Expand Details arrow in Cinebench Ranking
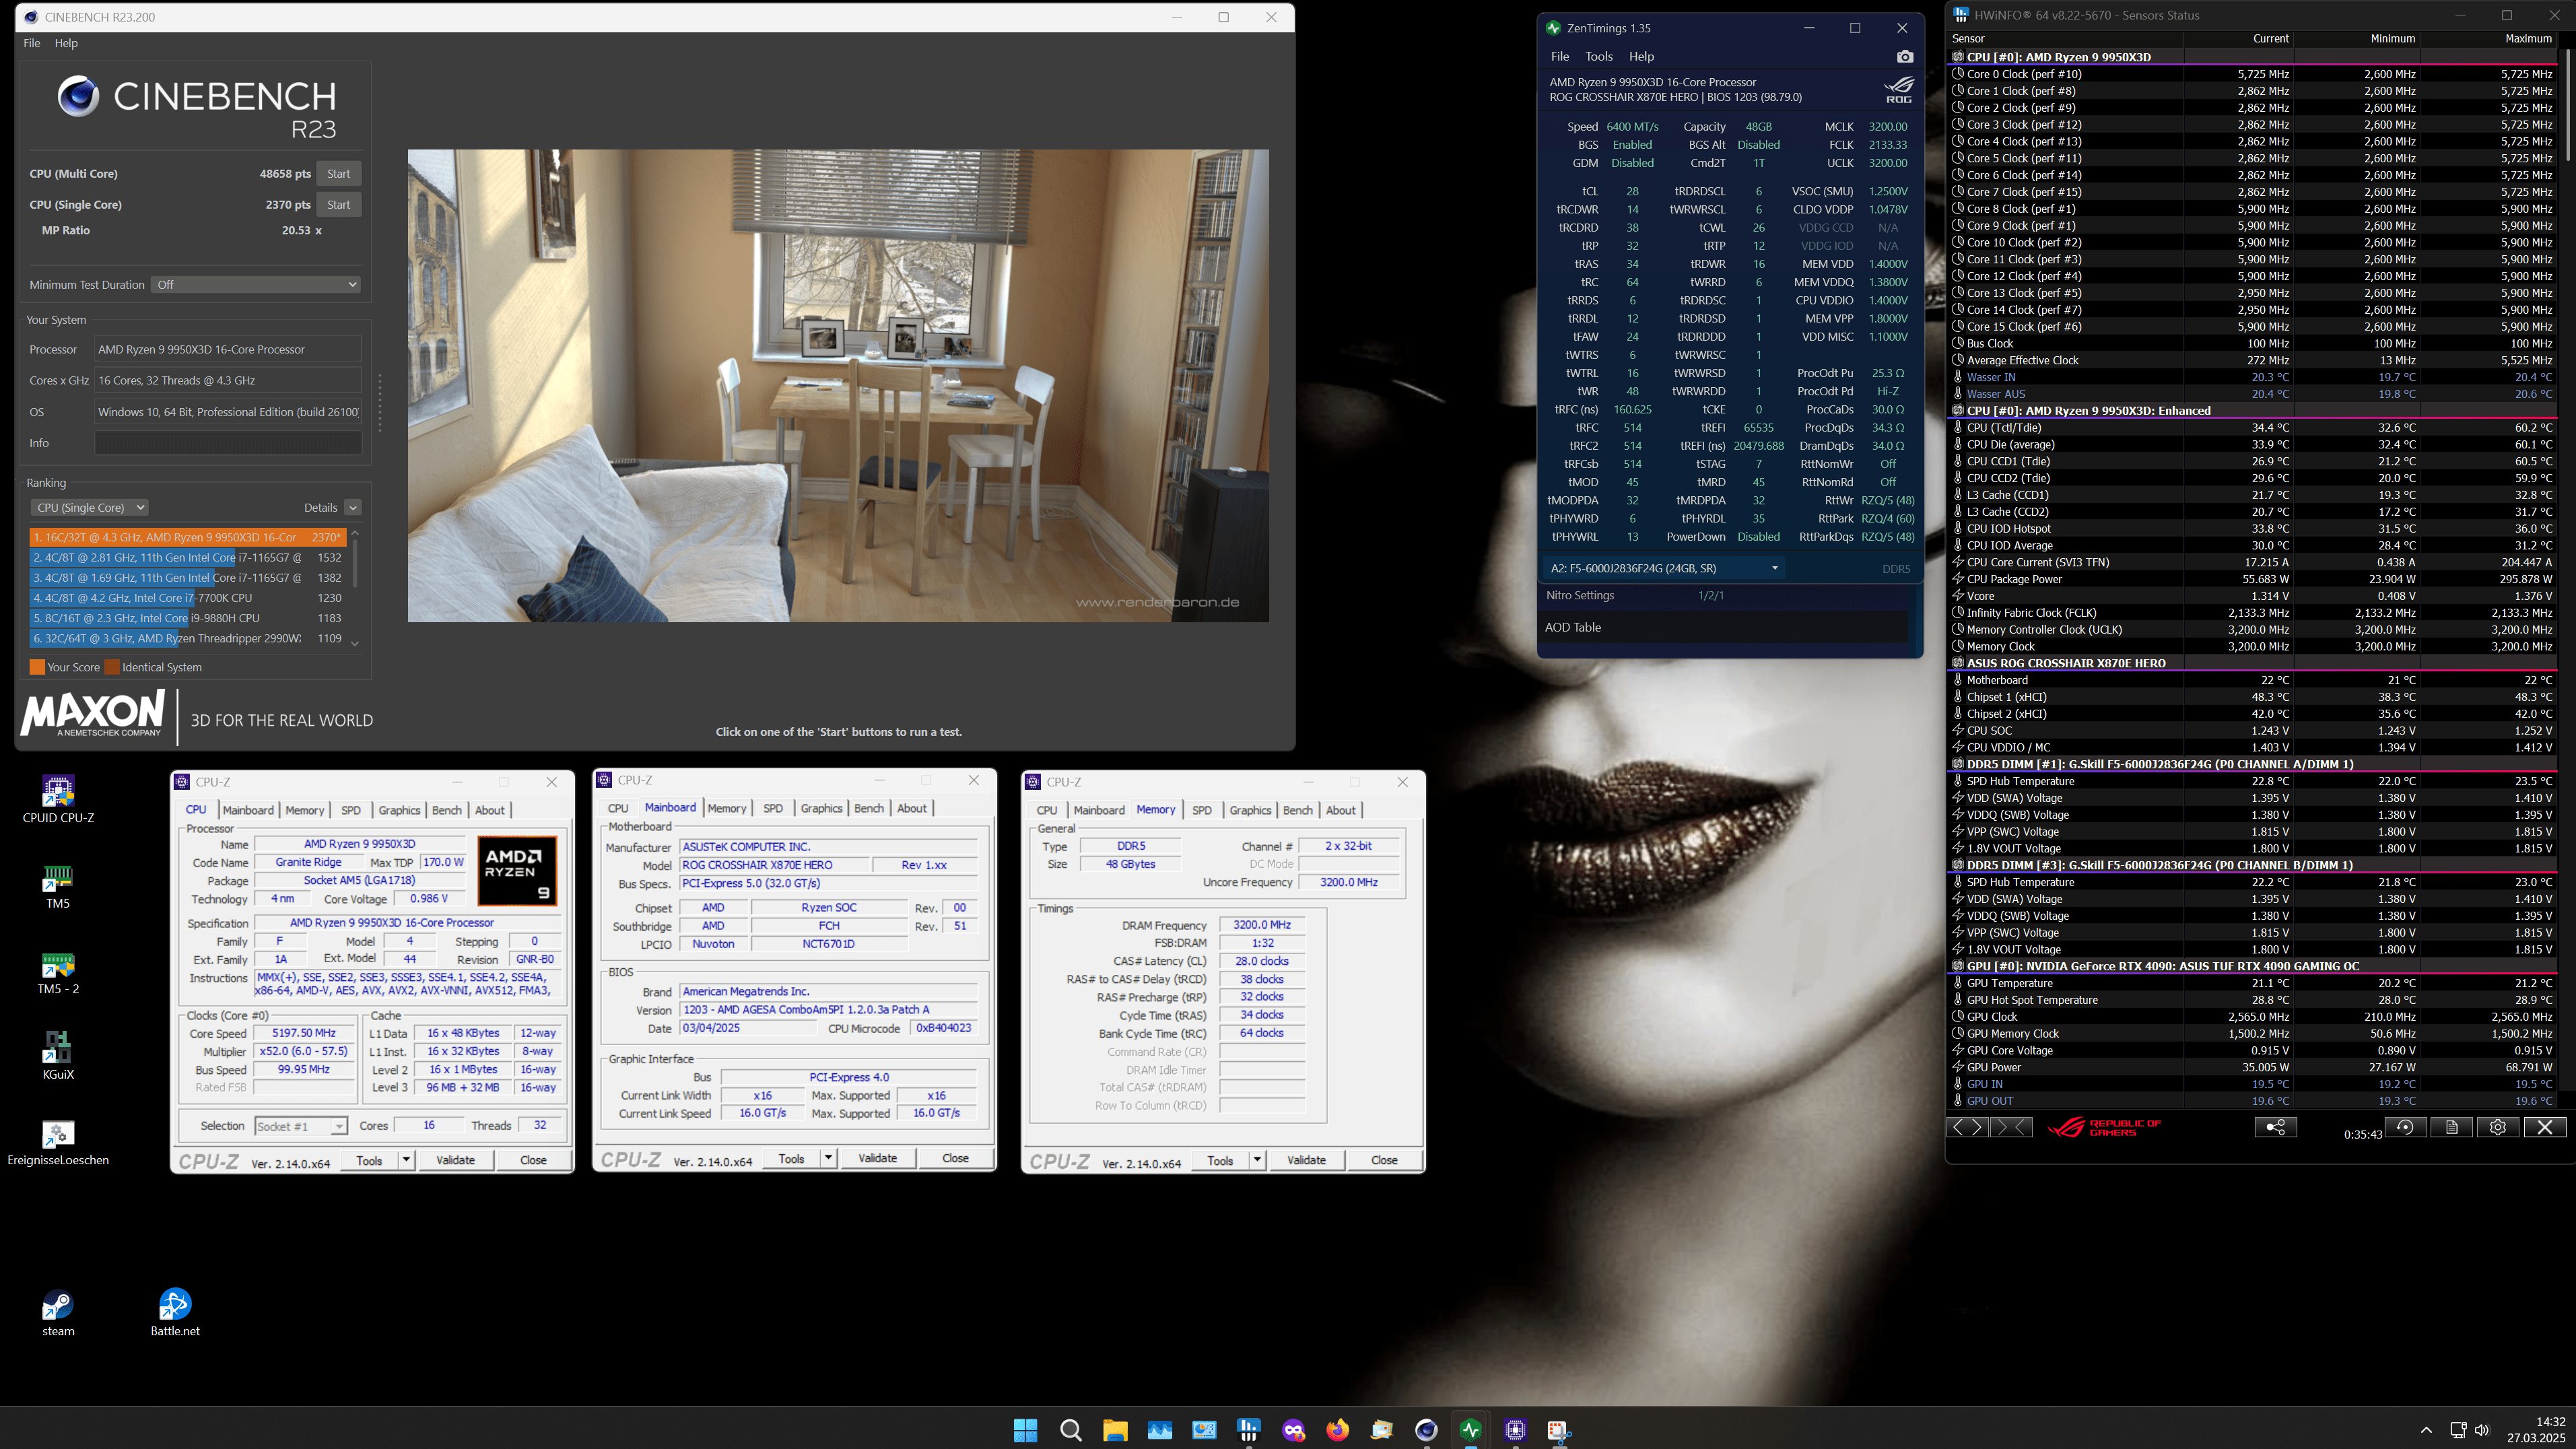 coord(352,508)
